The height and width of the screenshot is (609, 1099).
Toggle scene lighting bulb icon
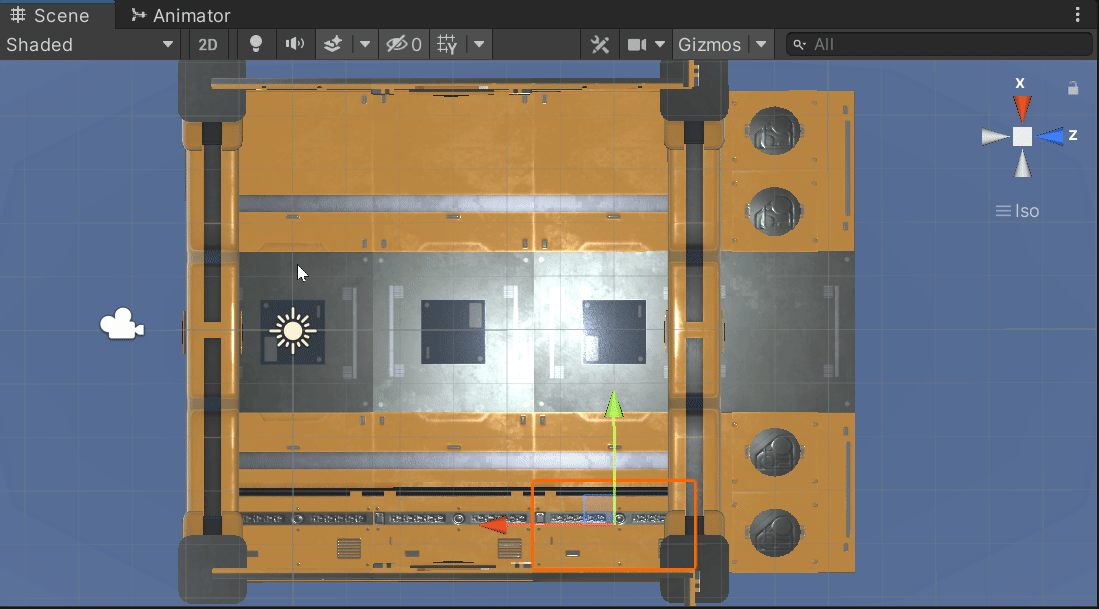point(256,45)
